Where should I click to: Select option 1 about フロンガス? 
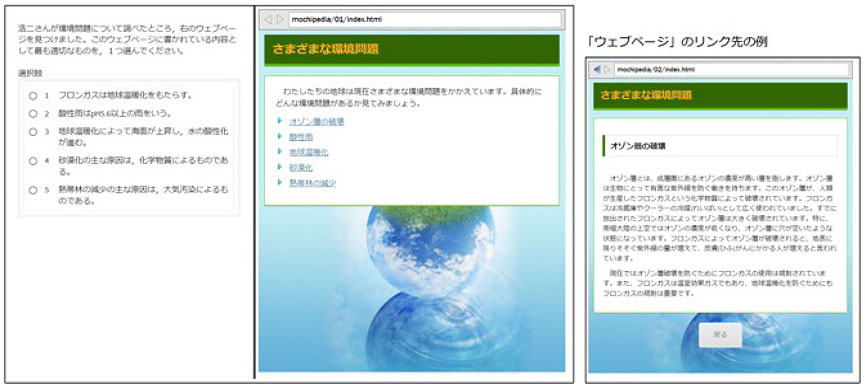click(x=33, y=95)
